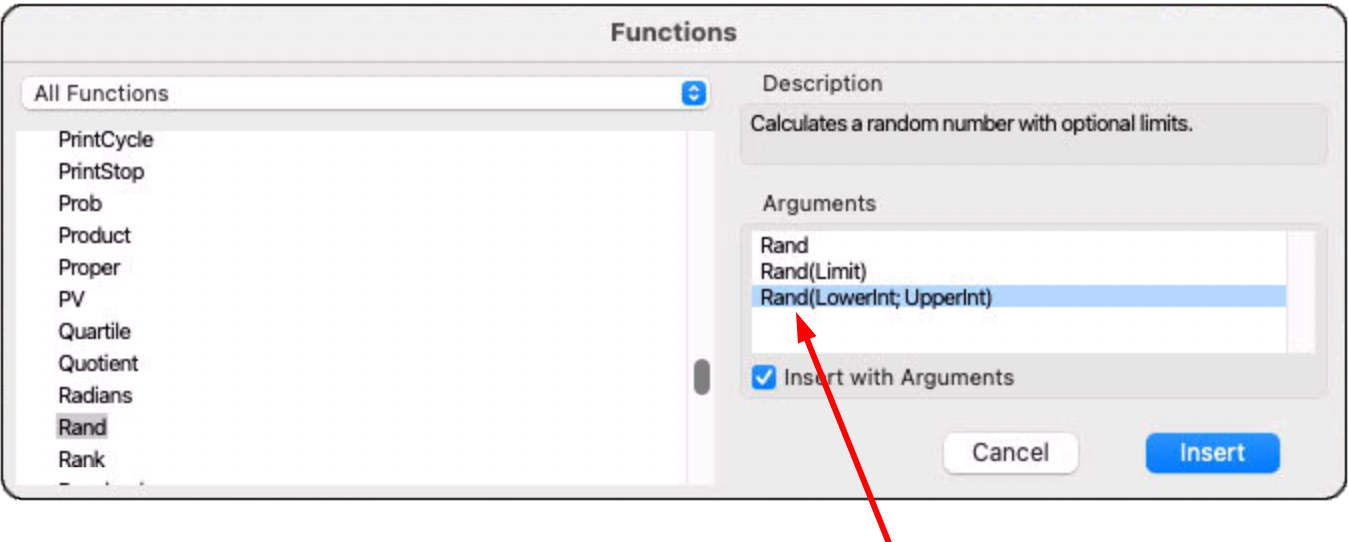Pick the Proper function entry
The image size is (1348, 542).
(x=89, y=268)
